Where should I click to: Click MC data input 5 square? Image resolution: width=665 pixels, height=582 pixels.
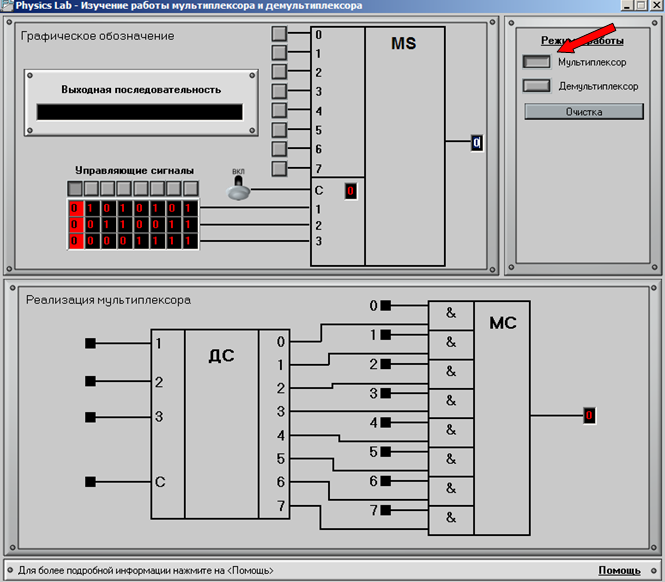click(x=386, y=452)
